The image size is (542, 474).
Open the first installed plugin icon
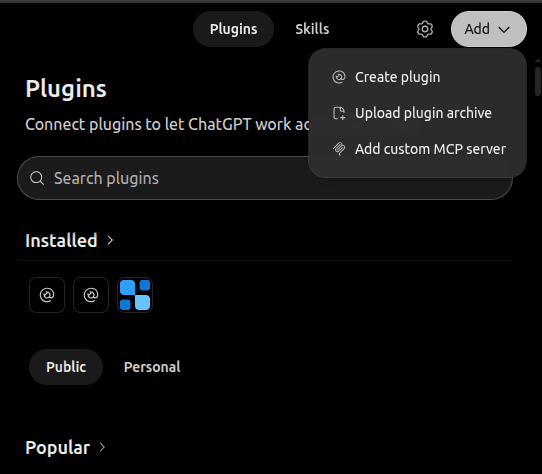point(47,295)
